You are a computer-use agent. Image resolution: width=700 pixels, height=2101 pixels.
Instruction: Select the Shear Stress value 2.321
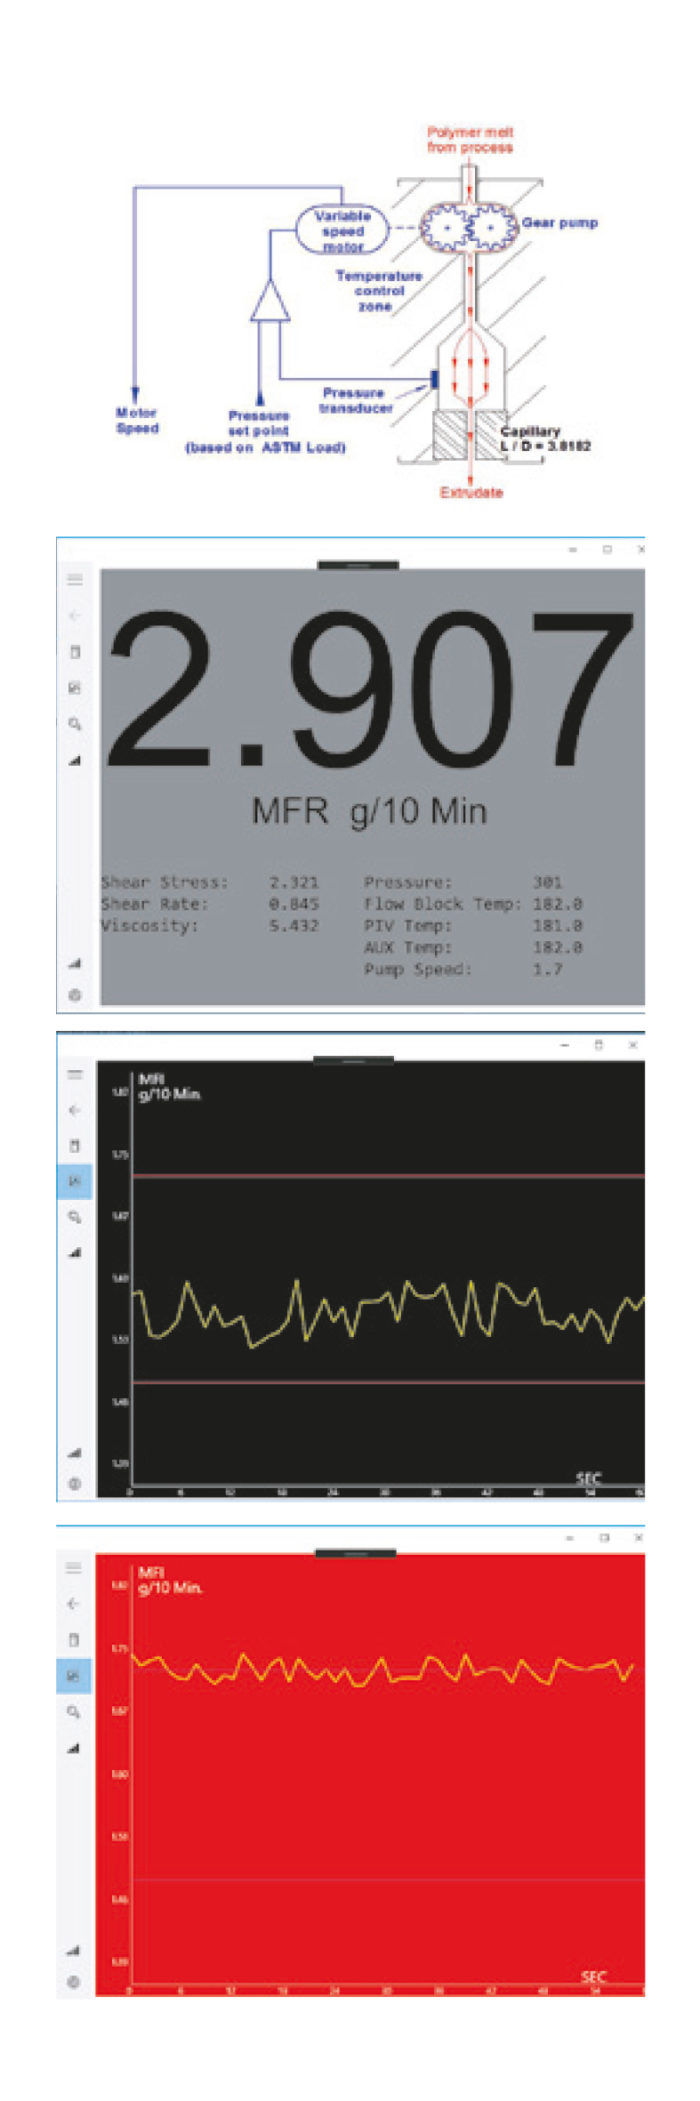[x=294, y=882]
